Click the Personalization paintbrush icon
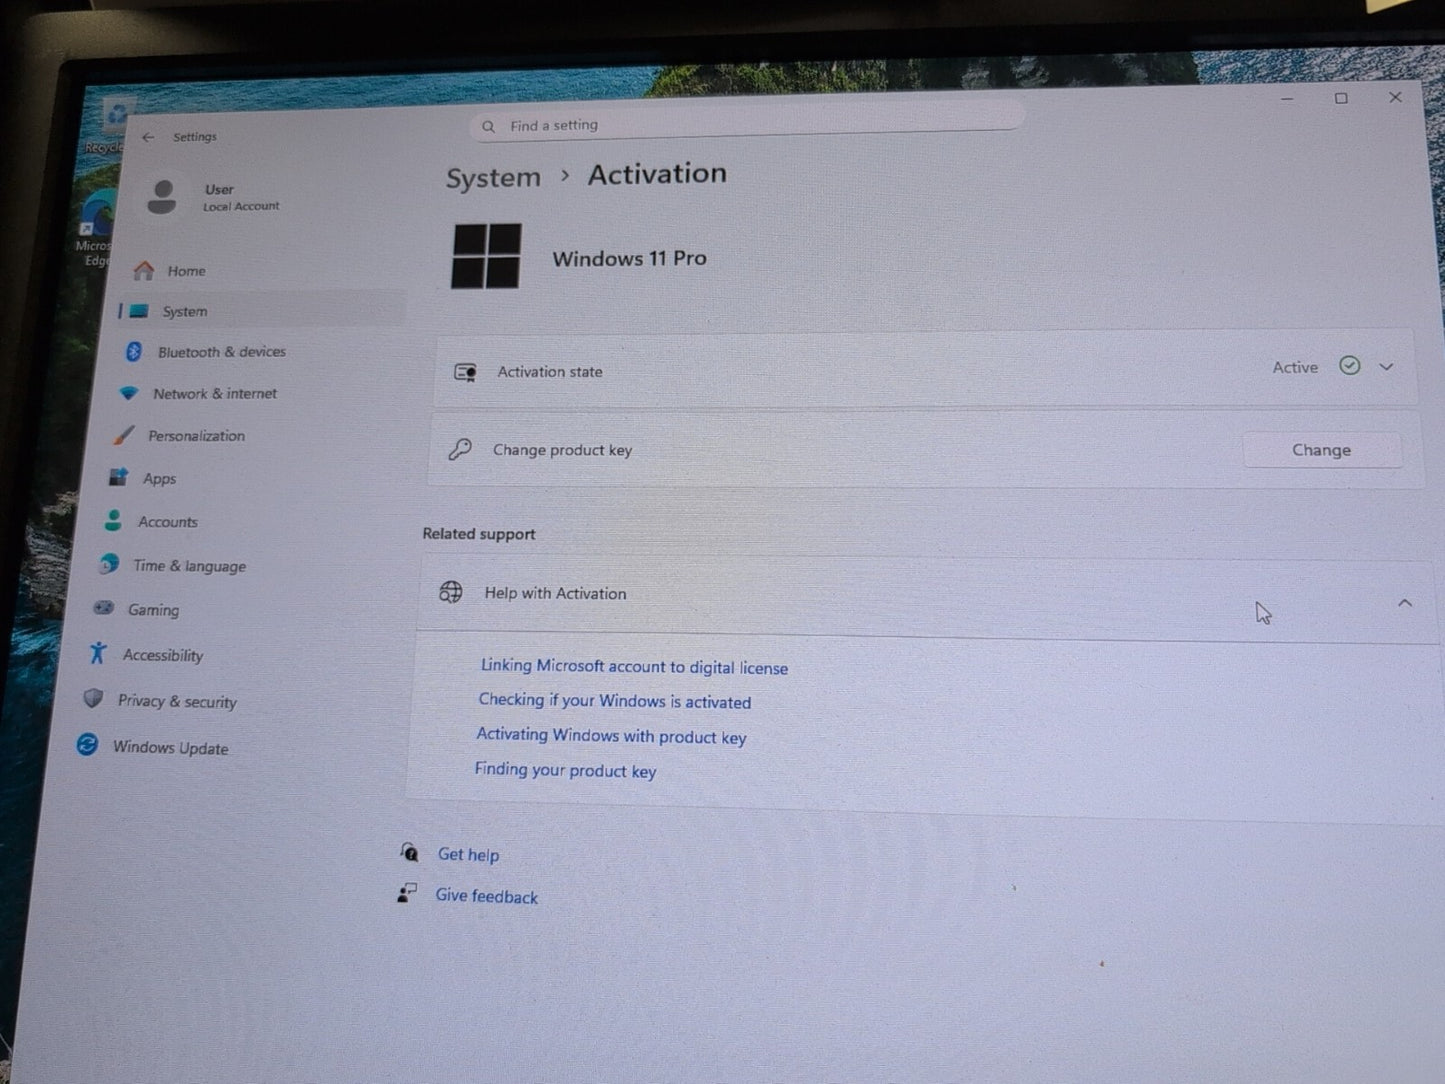1445x1084 pixels. click(123, 435)
